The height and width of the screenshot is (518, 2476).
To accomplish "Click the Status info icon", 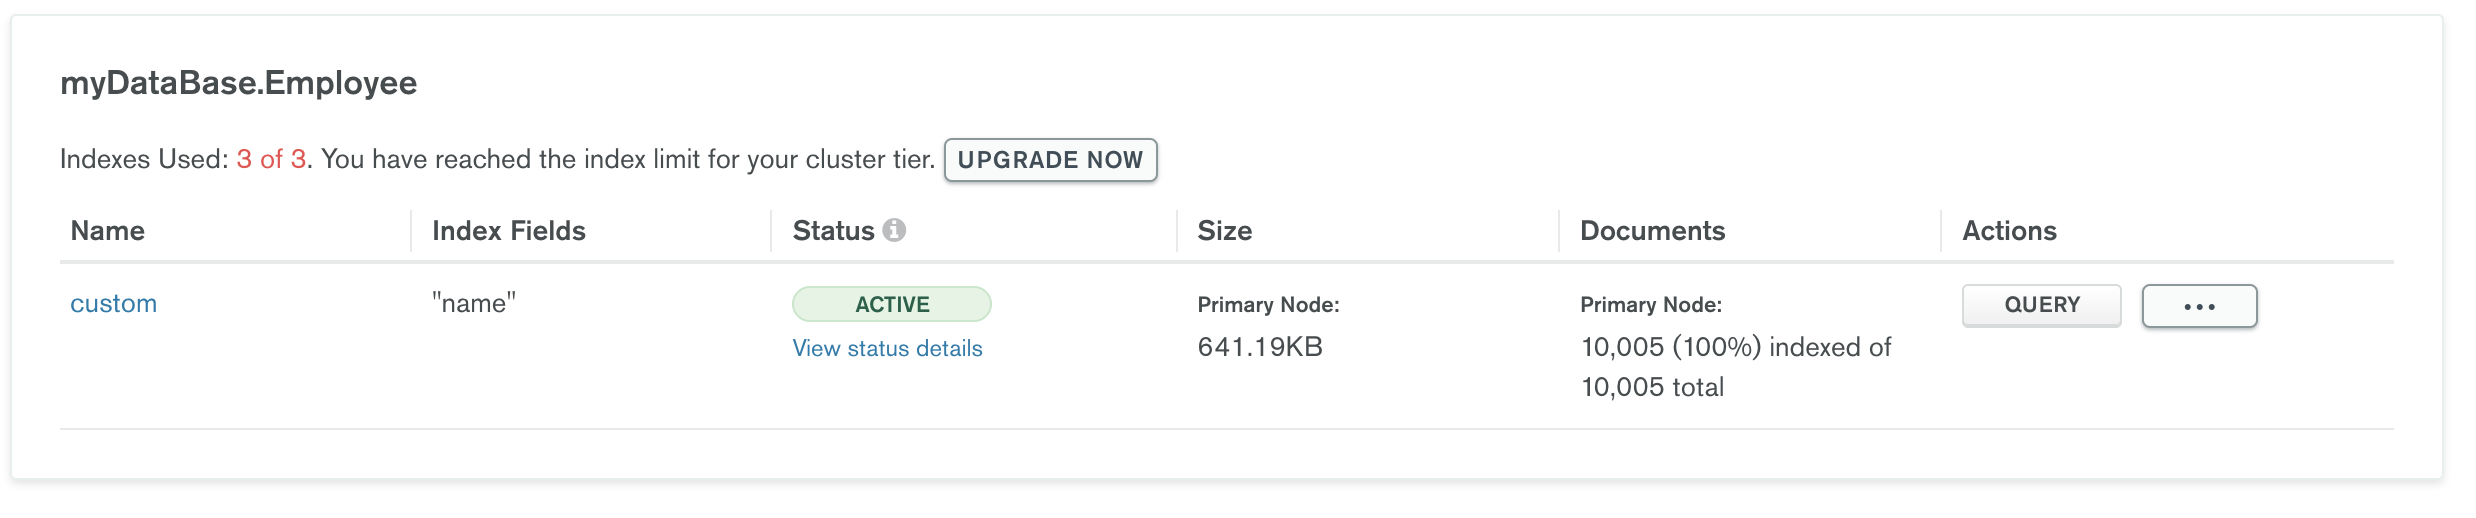I will tap(894, 230).
